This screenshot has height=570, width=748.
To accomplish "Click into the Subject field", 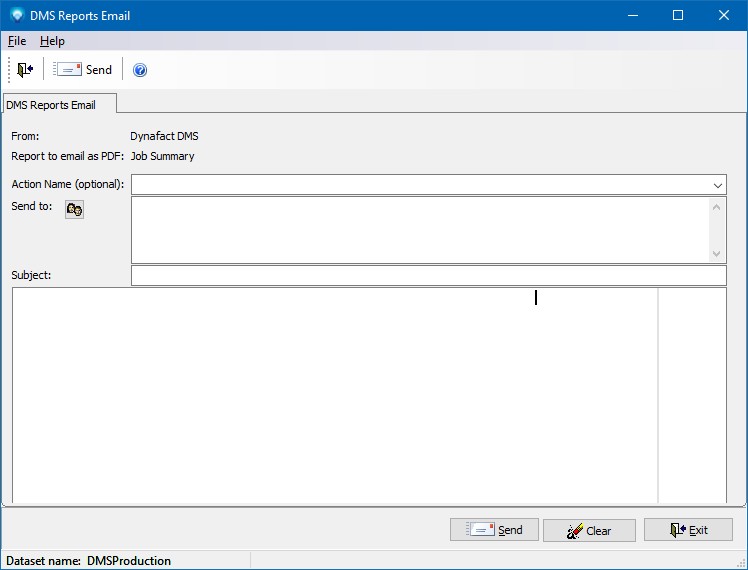I will pyautogui.click(x=428, y=275).
